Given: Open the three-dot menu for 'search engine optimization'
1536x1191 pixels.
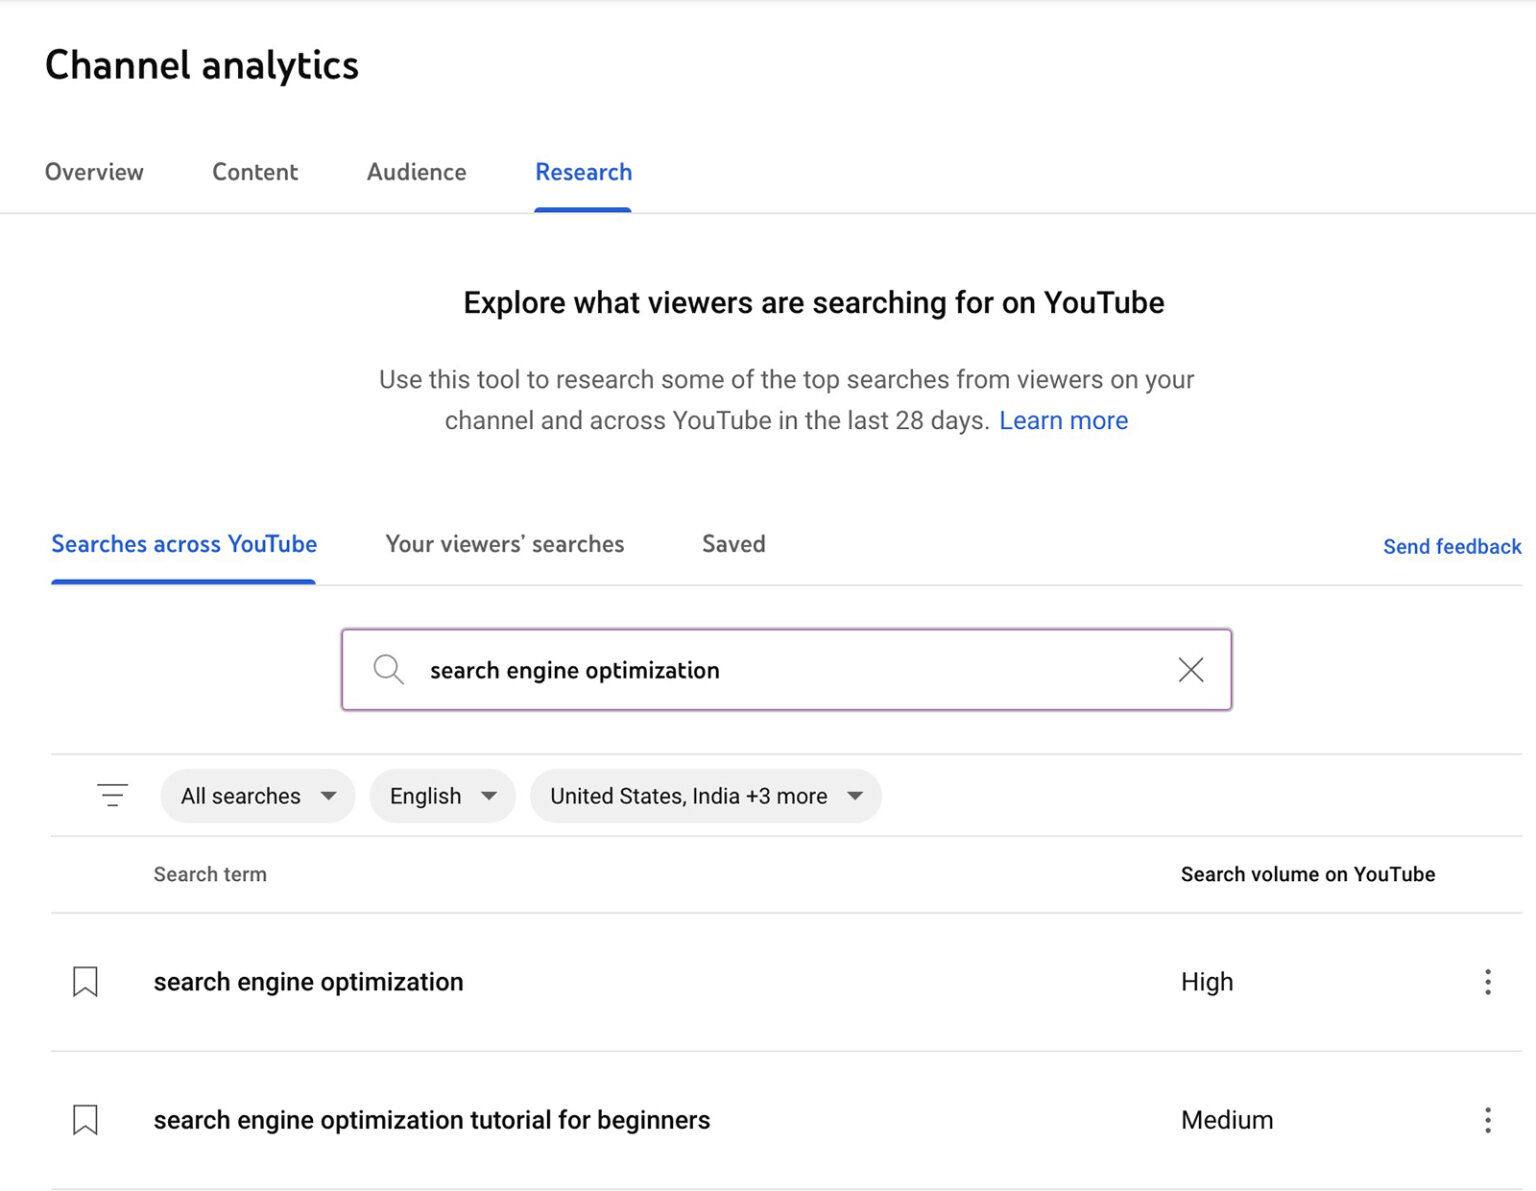Looking at the screenshot, I should [1487, 982].
